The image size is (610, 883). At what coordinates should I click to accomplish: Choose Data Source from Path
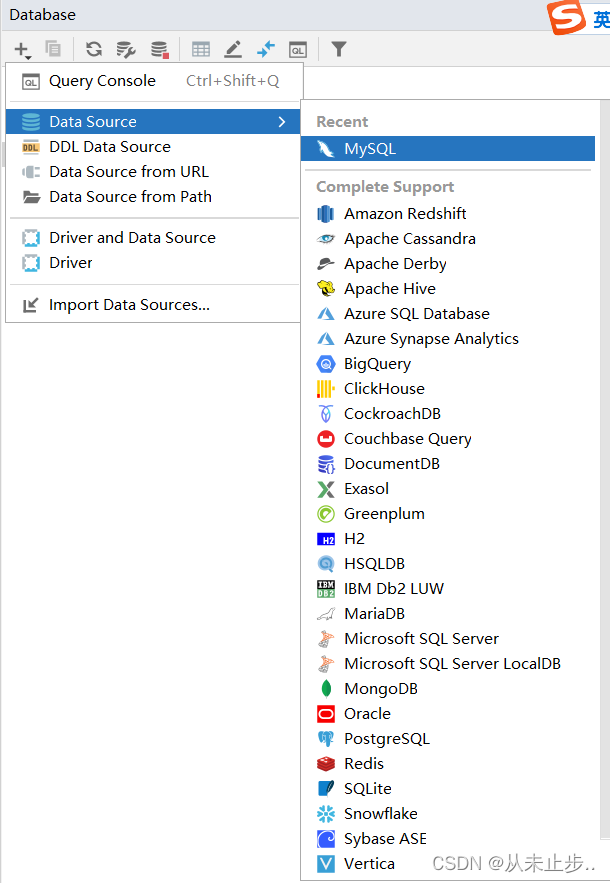(x=153, y=197)
